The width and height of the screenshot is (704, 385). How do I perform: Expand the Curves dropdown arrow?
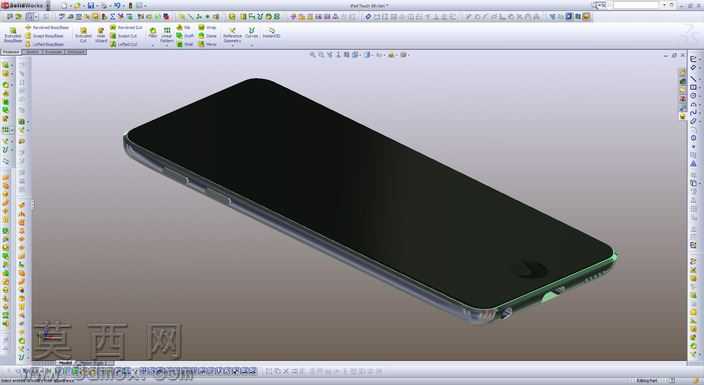point(251,45)
